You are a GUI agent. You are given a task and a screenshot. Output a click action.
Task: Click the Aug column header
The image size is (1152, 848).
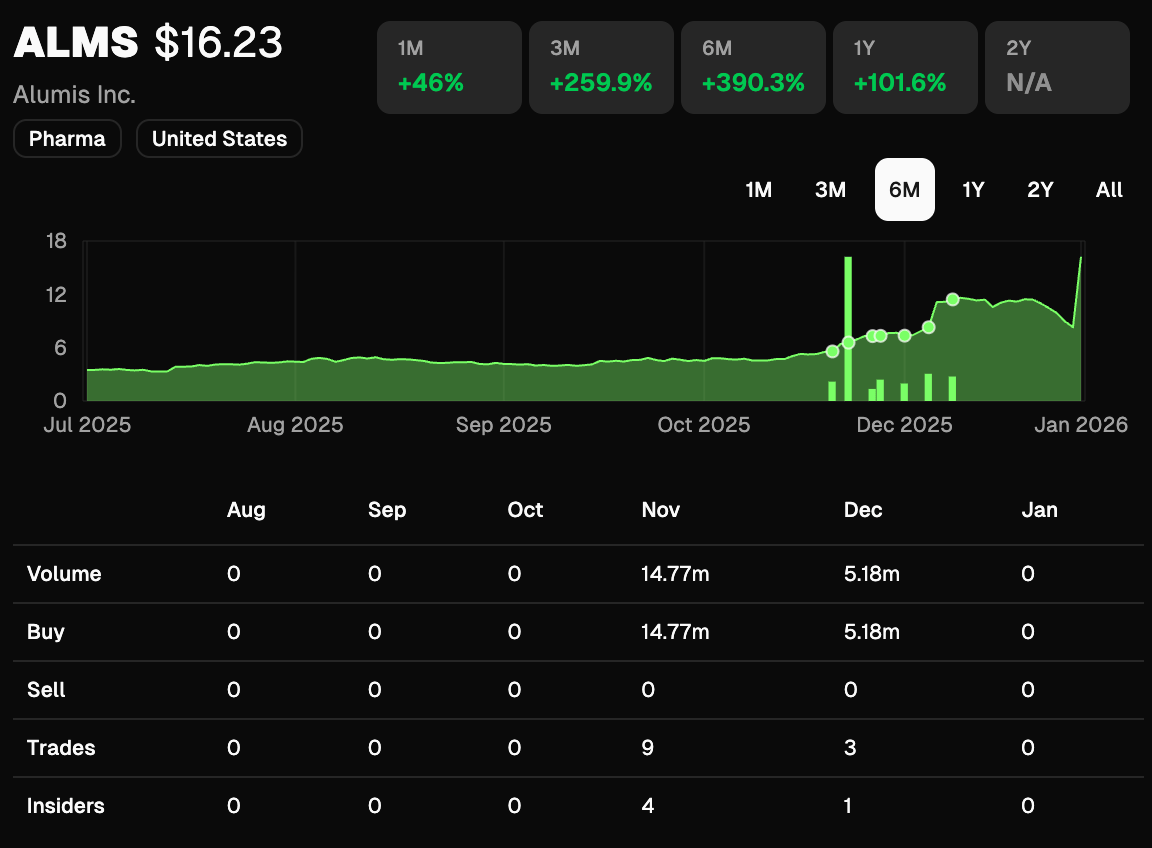246,509
